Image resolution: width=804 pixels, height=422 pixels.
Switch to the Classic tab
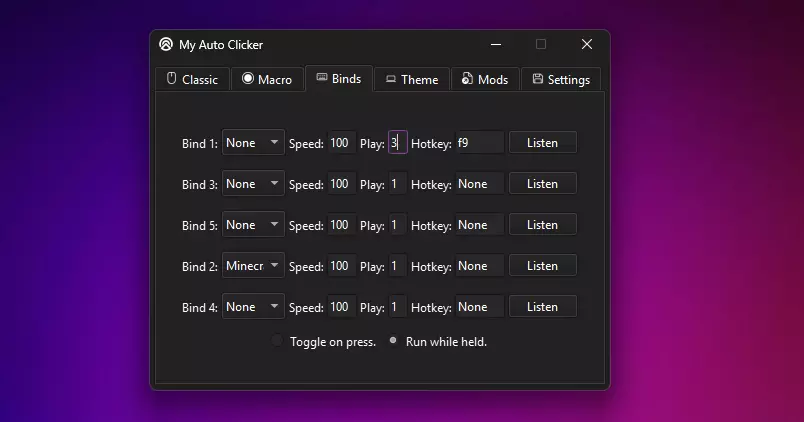click(193, 79)
